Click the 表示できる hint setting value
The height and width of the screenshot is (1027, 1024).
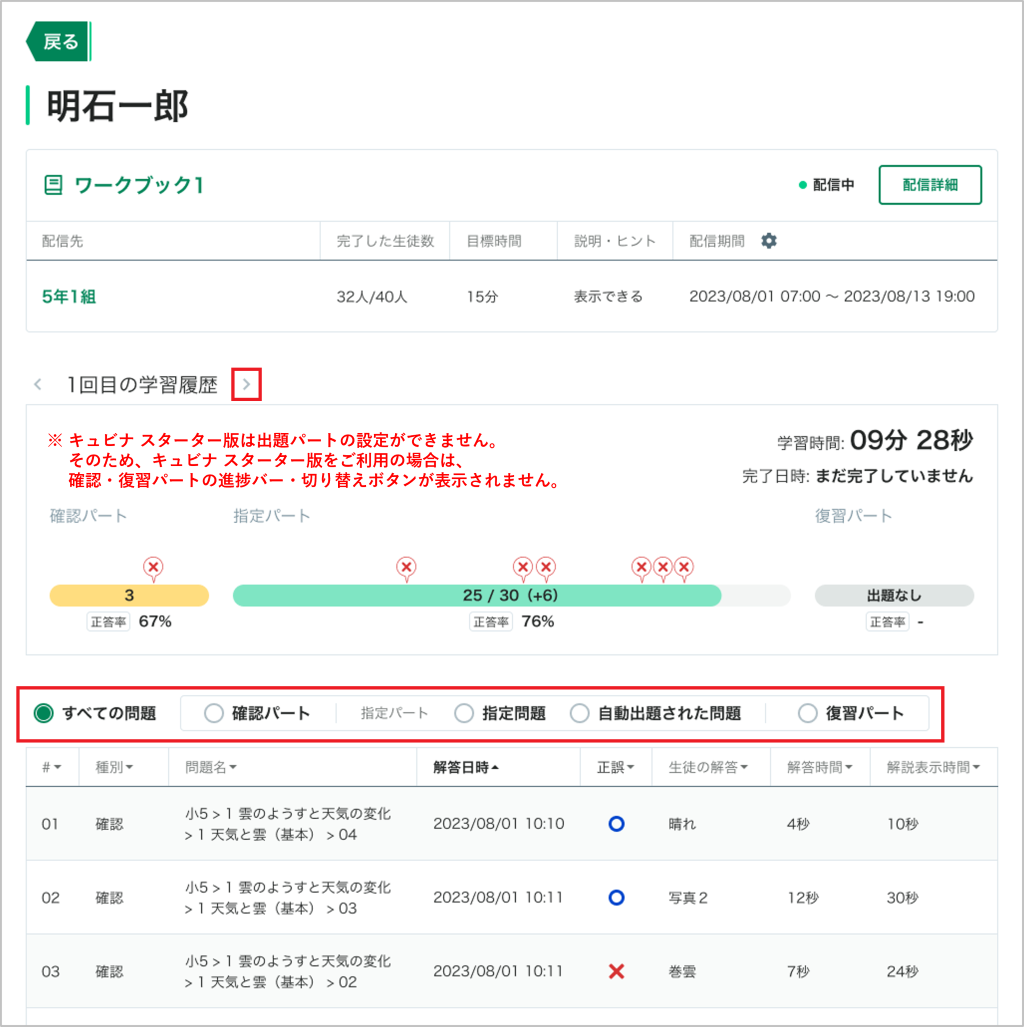point(608,297)
